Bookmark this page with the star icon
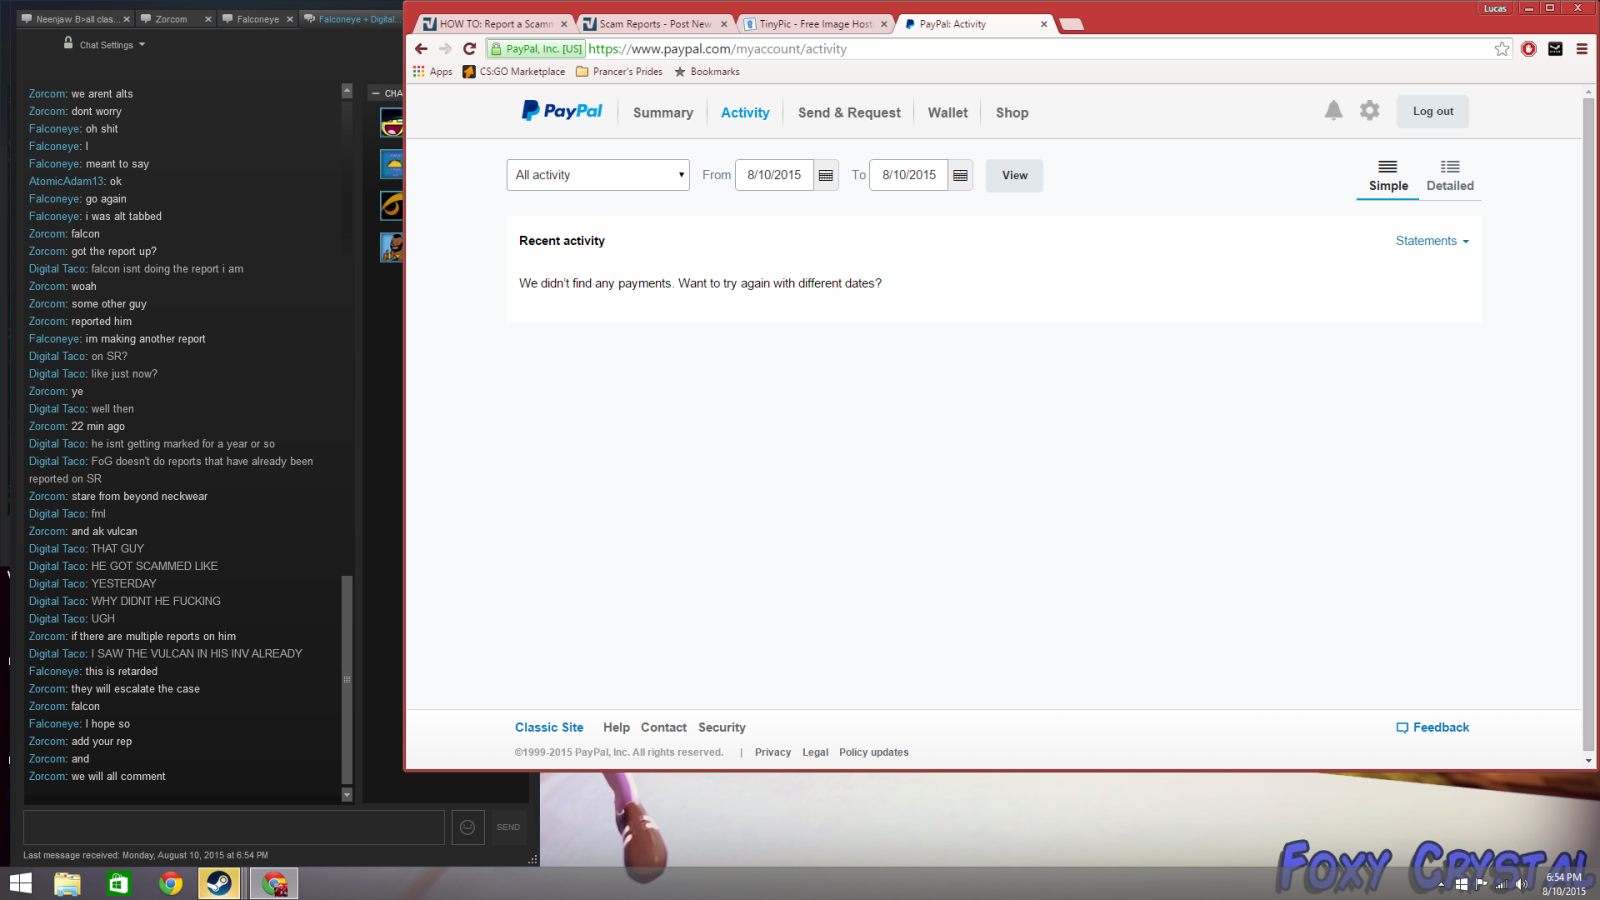The width and height of the screenshot is (1600, 900). click(x=1501, y=49)
